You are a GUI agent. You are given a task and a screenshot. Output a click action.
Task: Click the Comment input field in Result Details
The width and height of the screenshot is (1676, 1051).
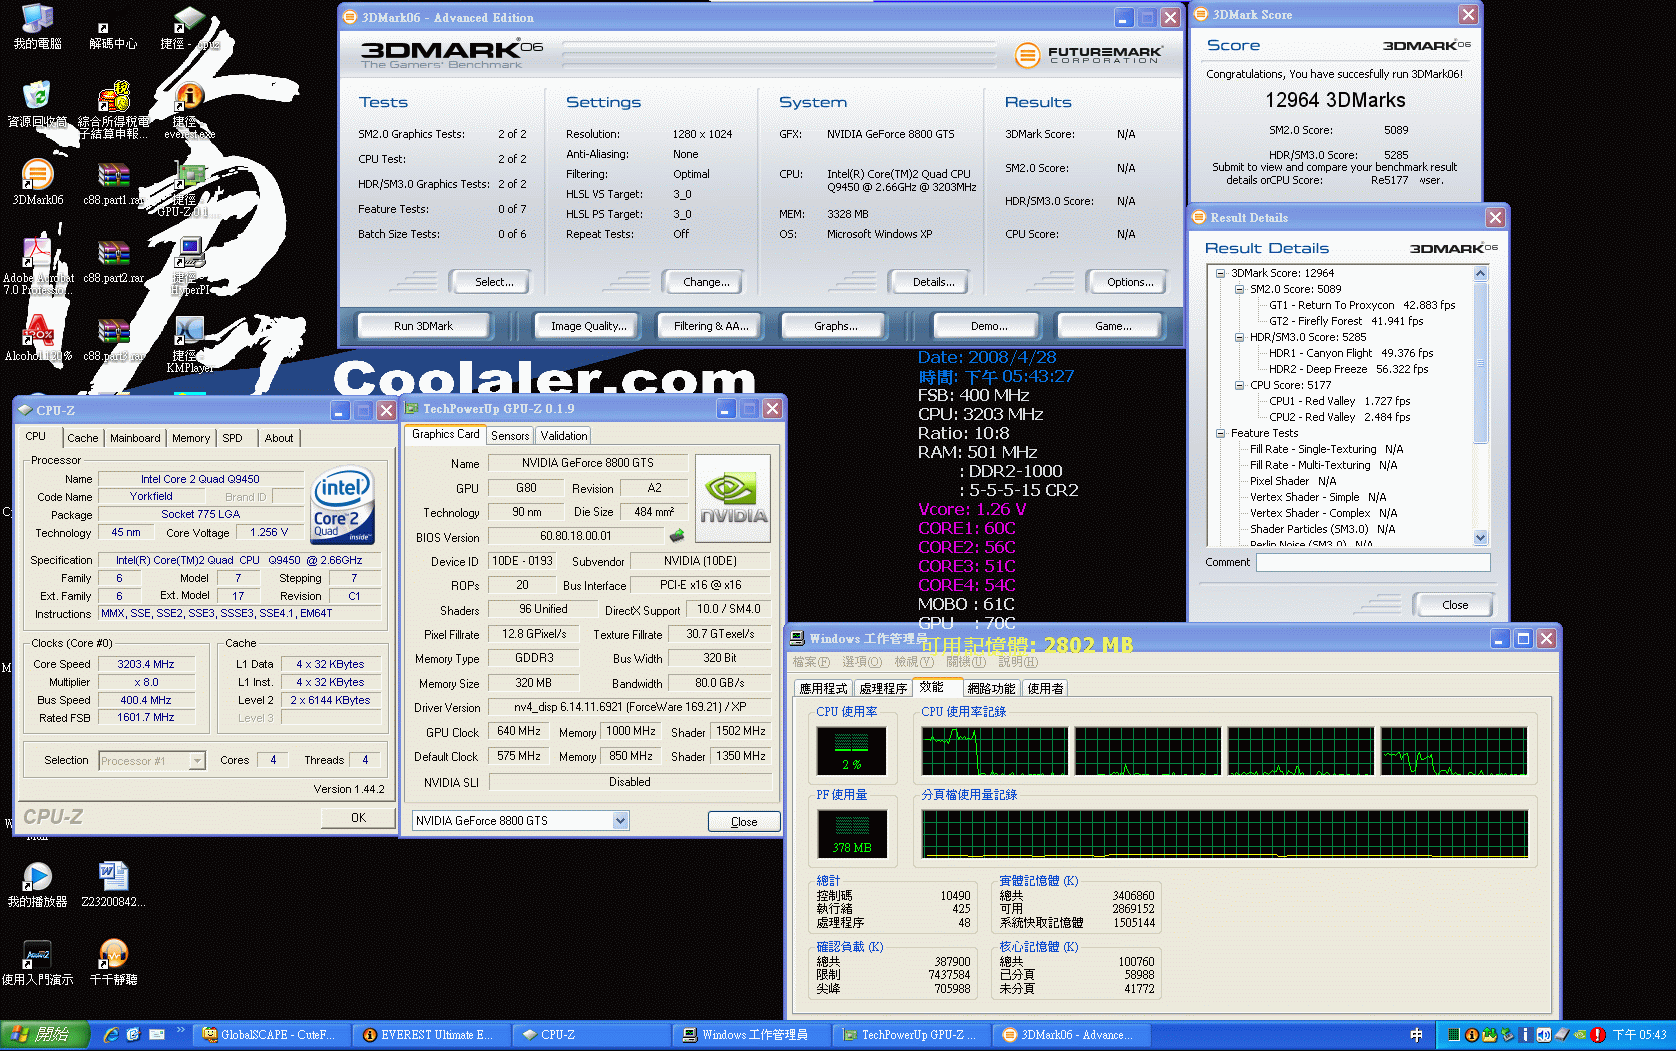pyautogui.click(x=1373, y=562)
